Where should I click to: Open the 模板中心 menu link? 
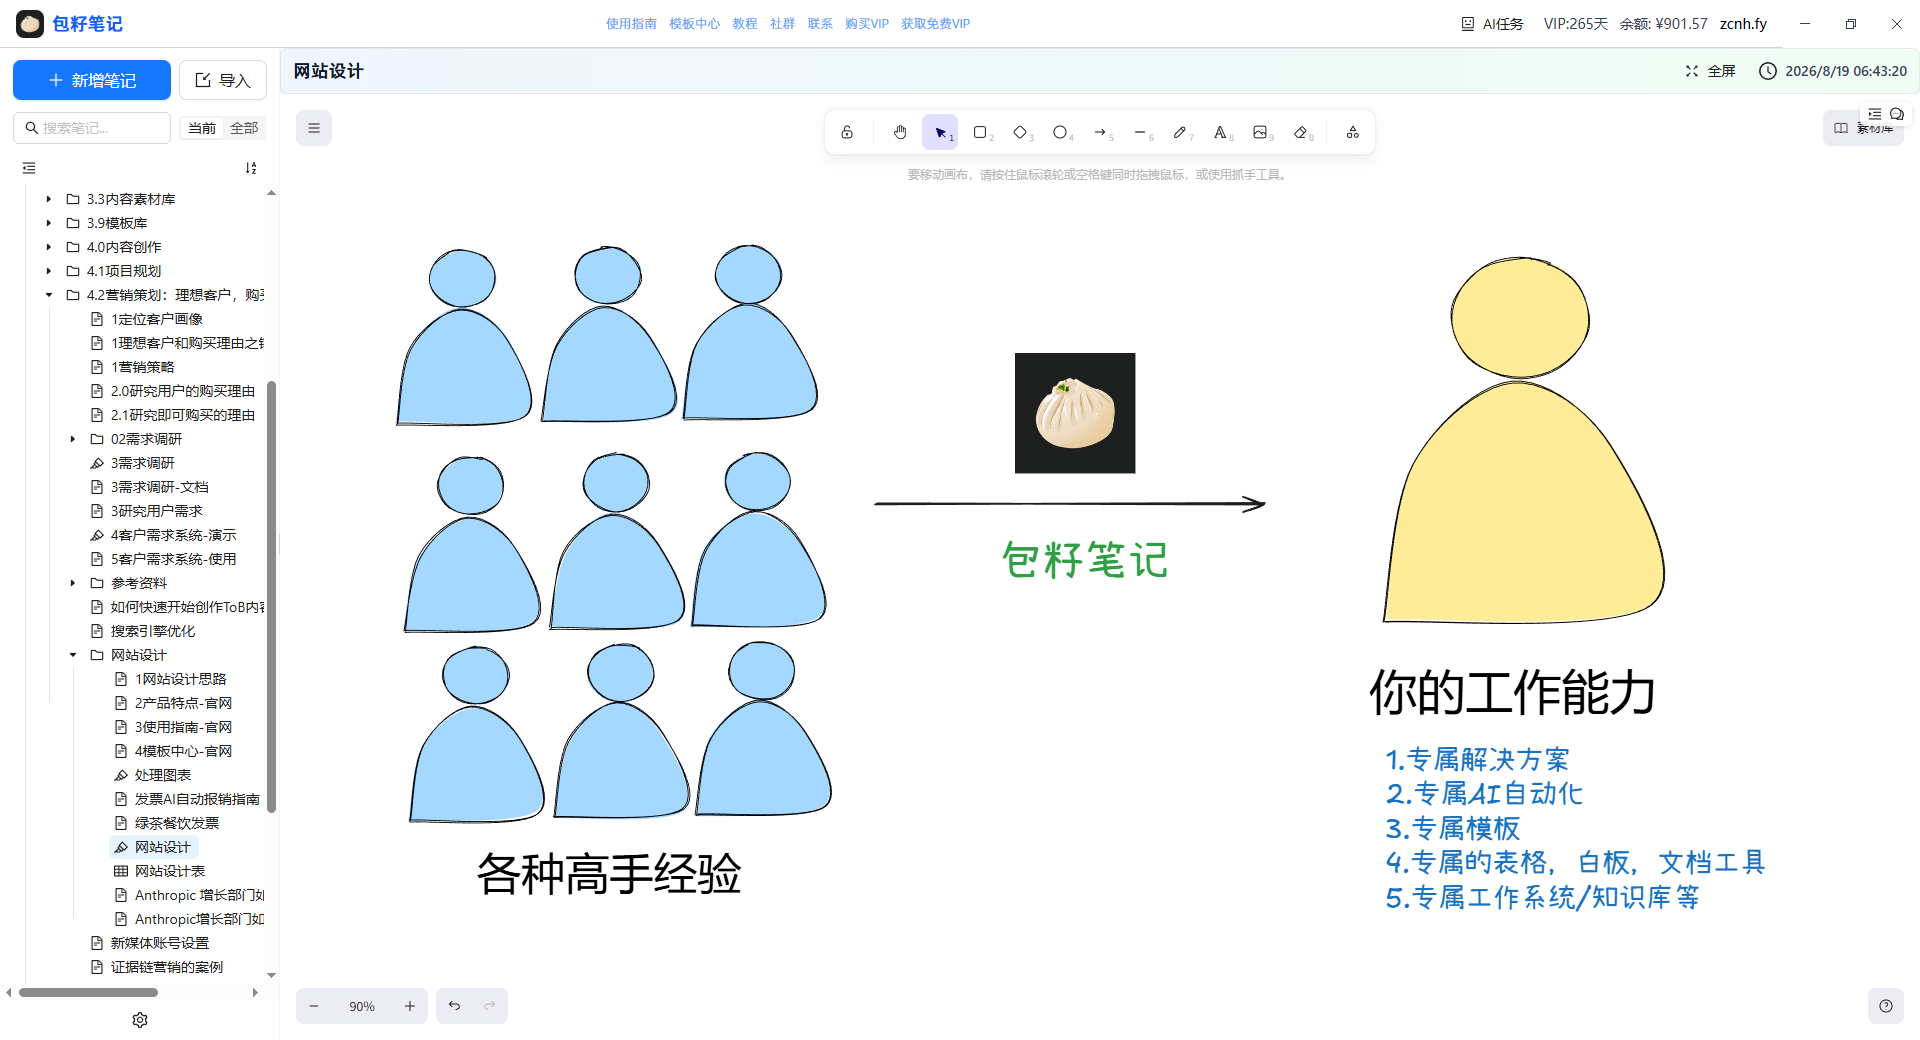coord(694,24)
